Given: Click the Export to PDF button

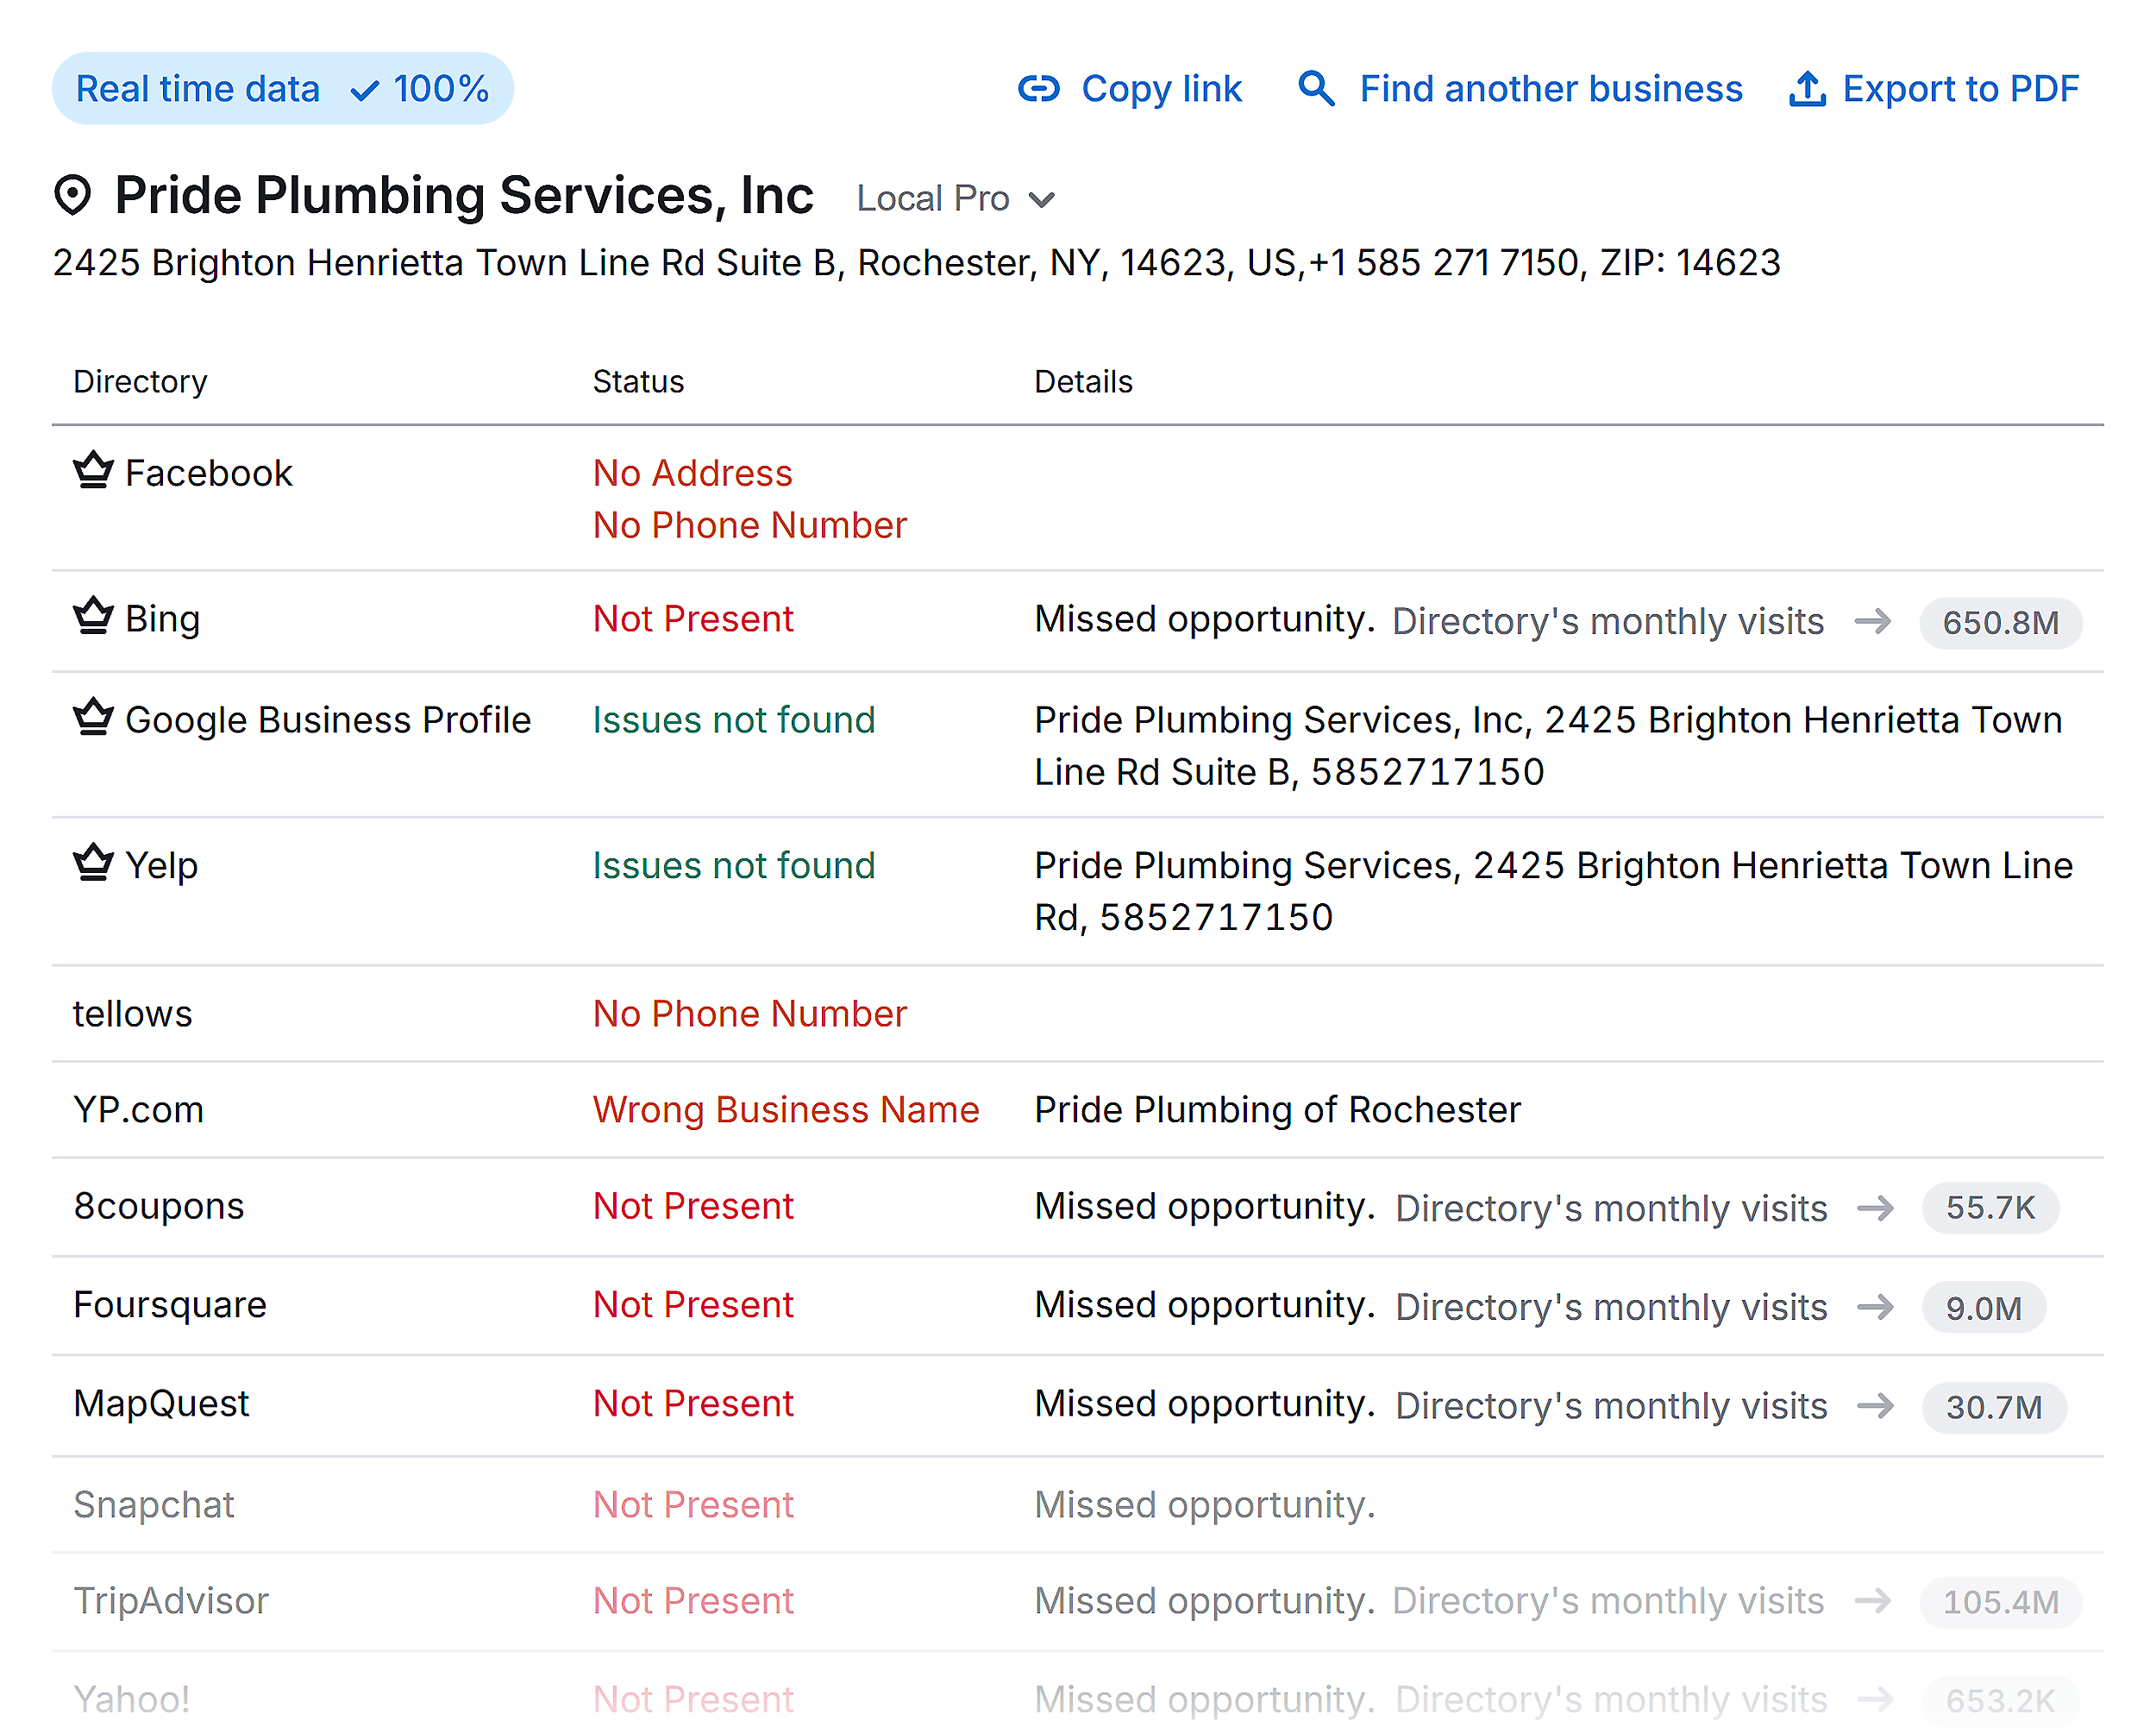Looking at the screenshot, I should (1961, 89).
